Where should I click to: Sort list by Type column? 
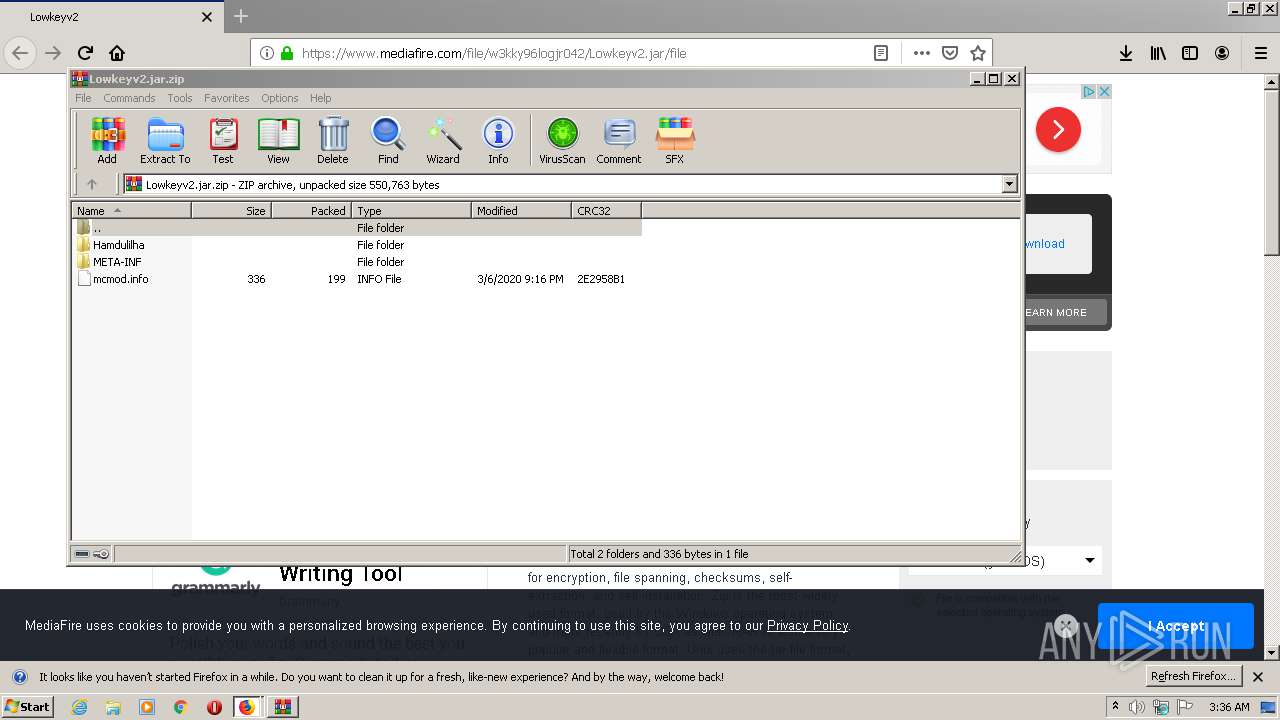click(x=411, y=210)
